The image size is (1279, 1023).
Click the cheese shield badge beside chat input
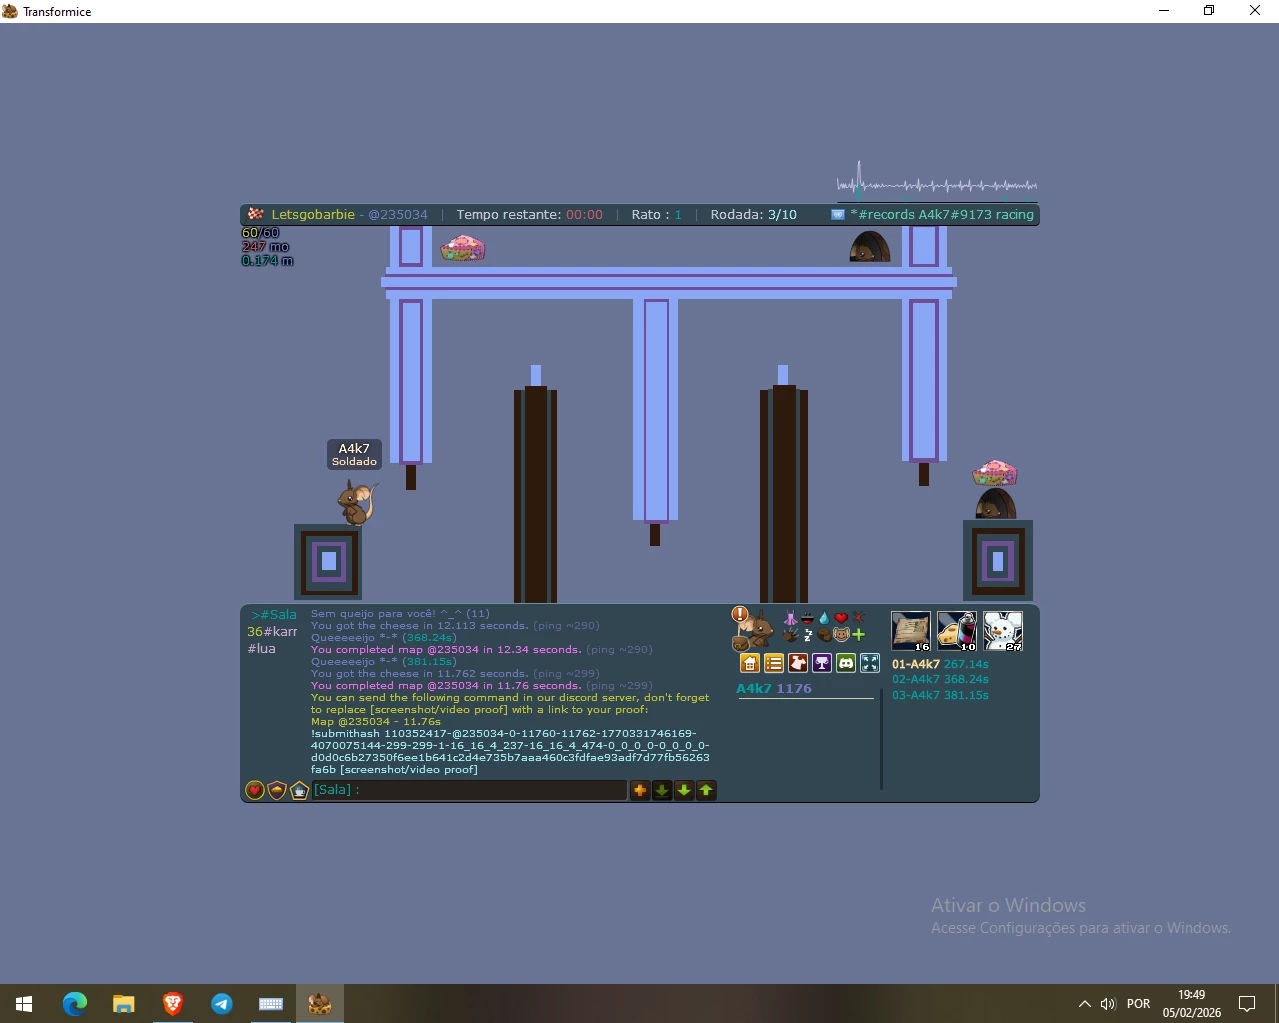click(x=277, y=790)
